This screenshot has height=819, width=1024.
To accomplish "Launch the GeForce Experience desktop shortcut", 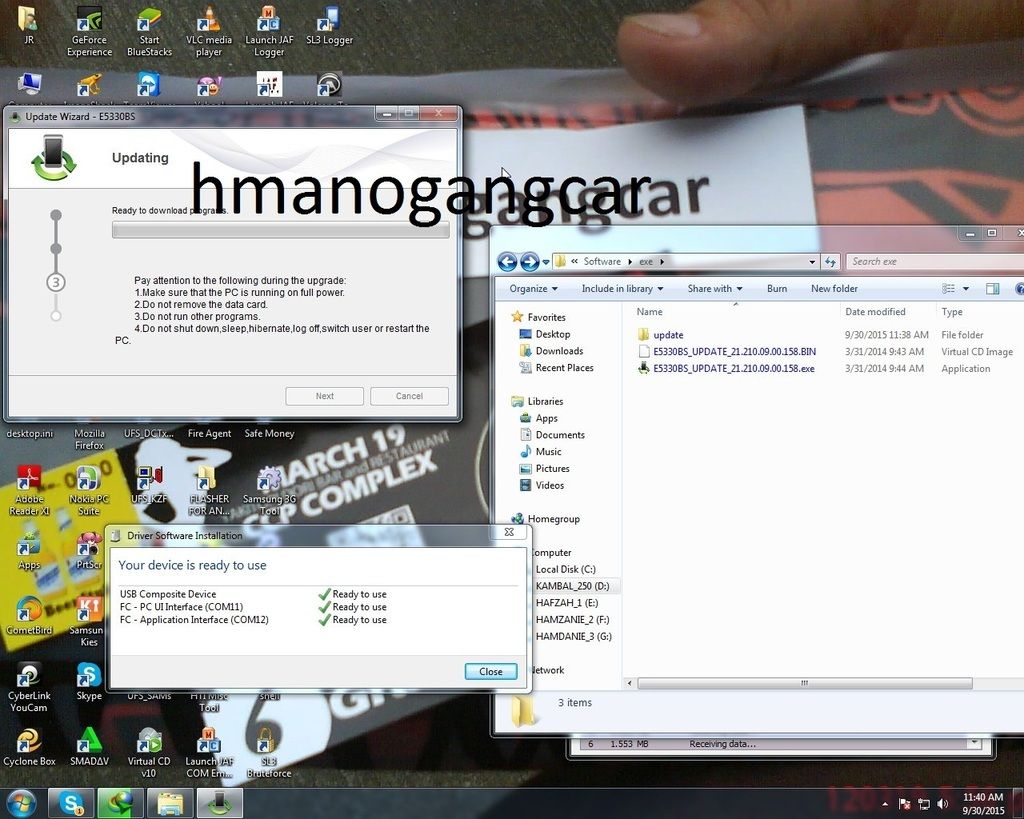I will point(89,22).
